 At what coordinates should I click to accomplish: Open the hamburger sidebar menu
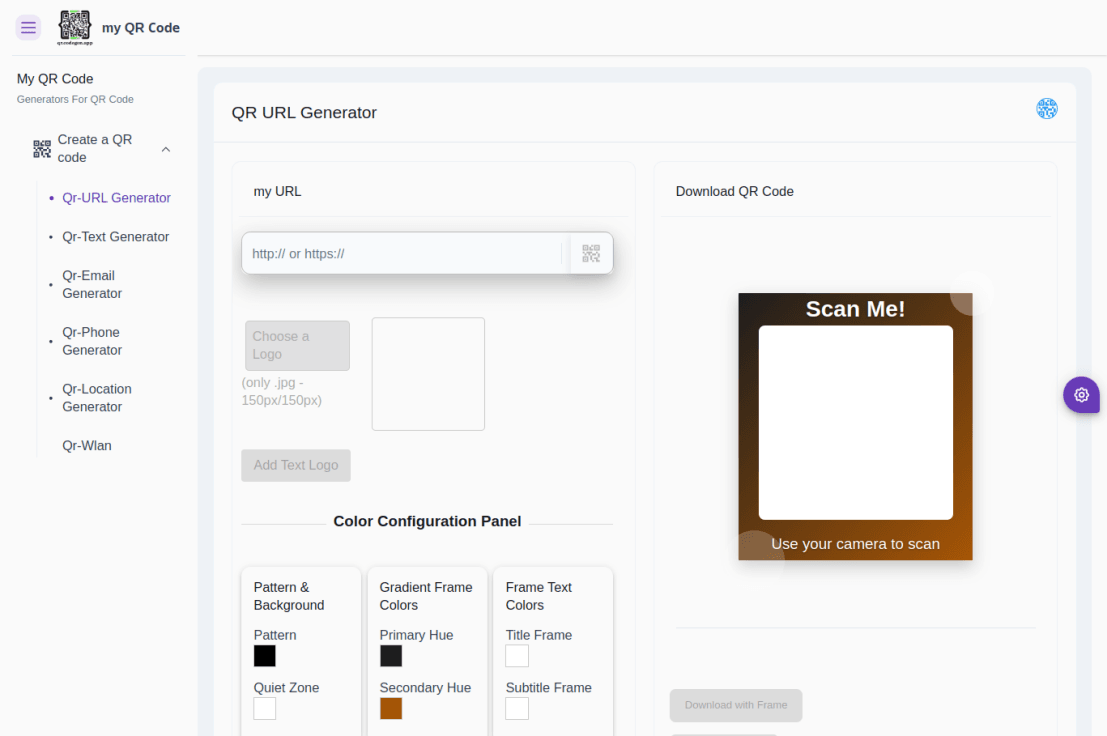pyautogui.click(x=28, y=28)
